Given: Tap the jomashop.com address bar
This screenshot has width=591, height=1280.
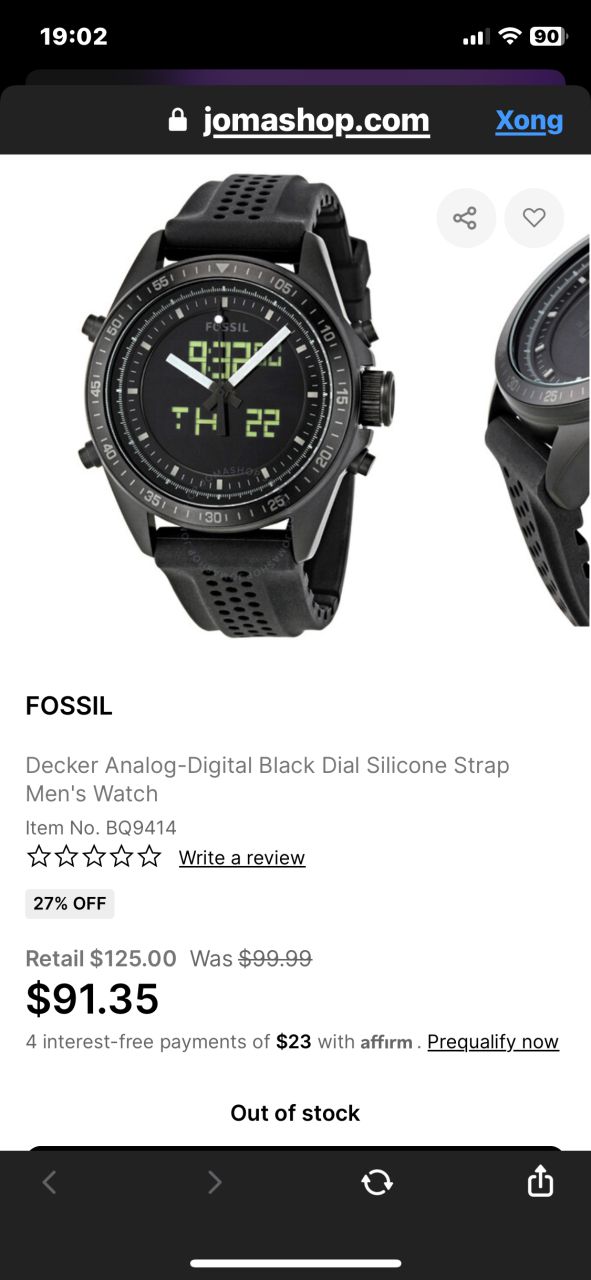Looking at the screenshot, I should [x=316, y=121].
